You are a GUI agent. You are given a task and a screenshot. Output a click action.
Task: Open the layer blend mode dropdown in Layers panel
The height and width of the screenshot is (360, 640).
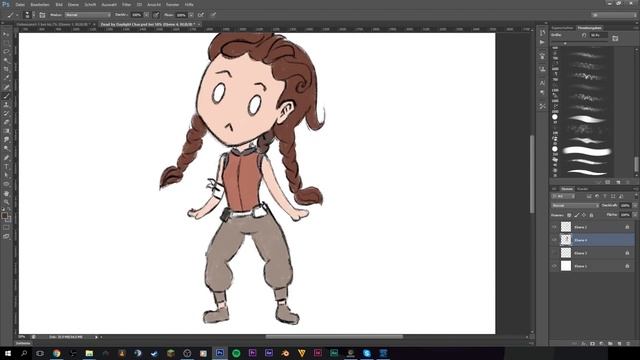coord(575,205)
